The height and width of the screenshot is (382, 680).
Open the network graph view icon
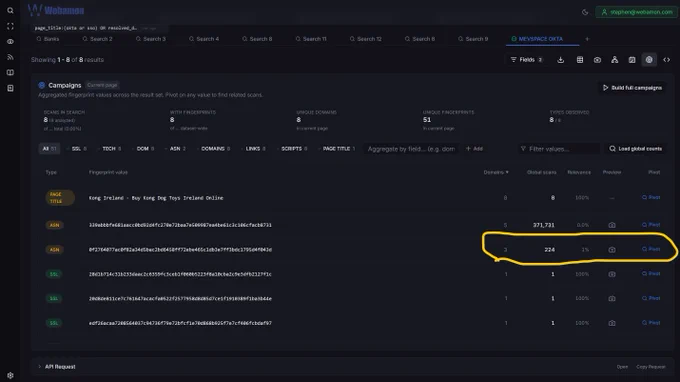615,60
